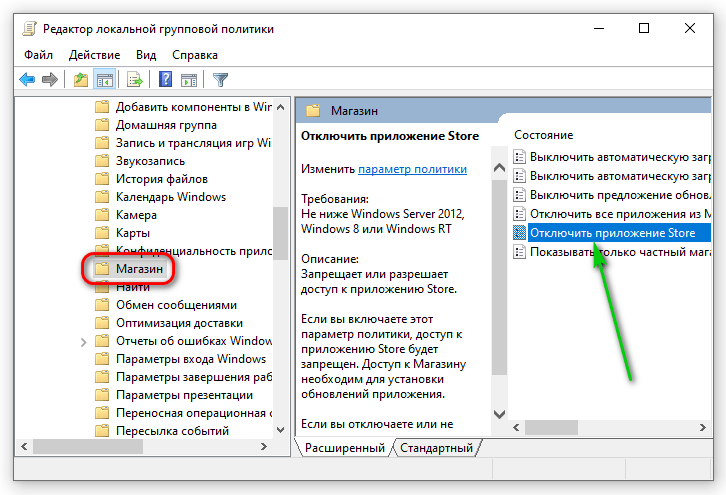Click folder icon beside Камера

(102, 215)
